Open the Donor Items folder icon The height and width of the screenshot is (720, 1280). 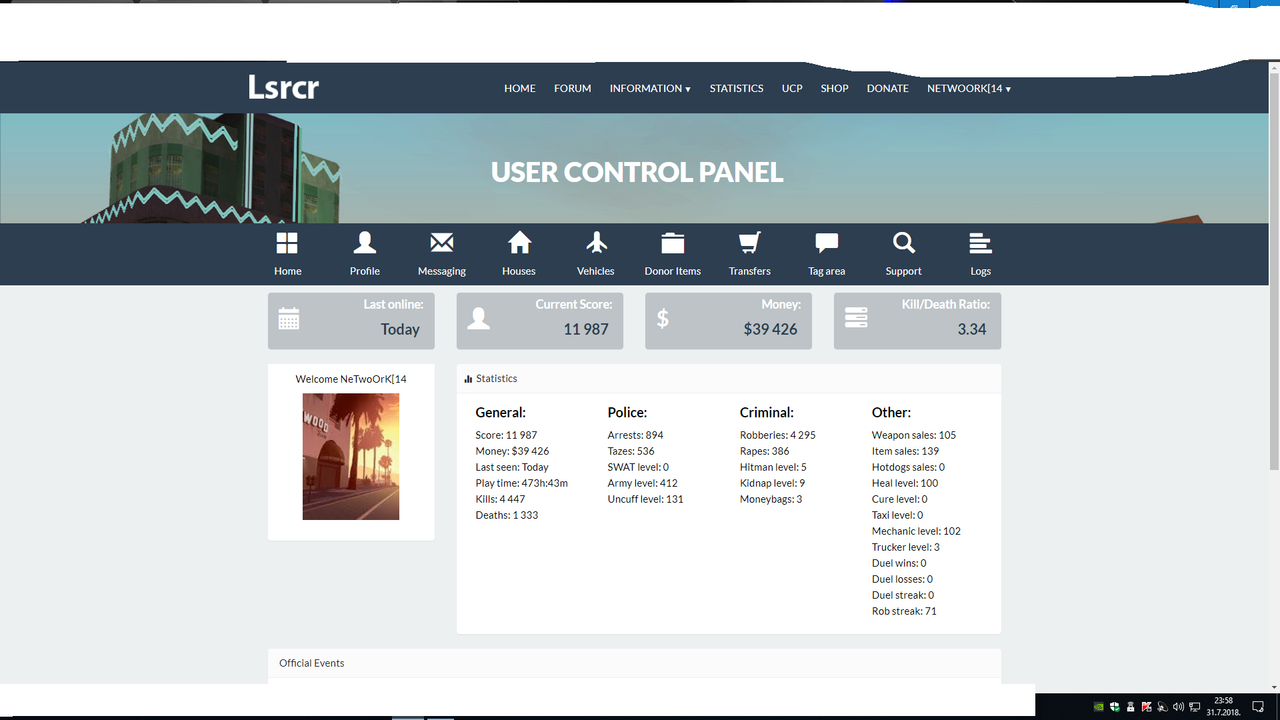[673, 243]
